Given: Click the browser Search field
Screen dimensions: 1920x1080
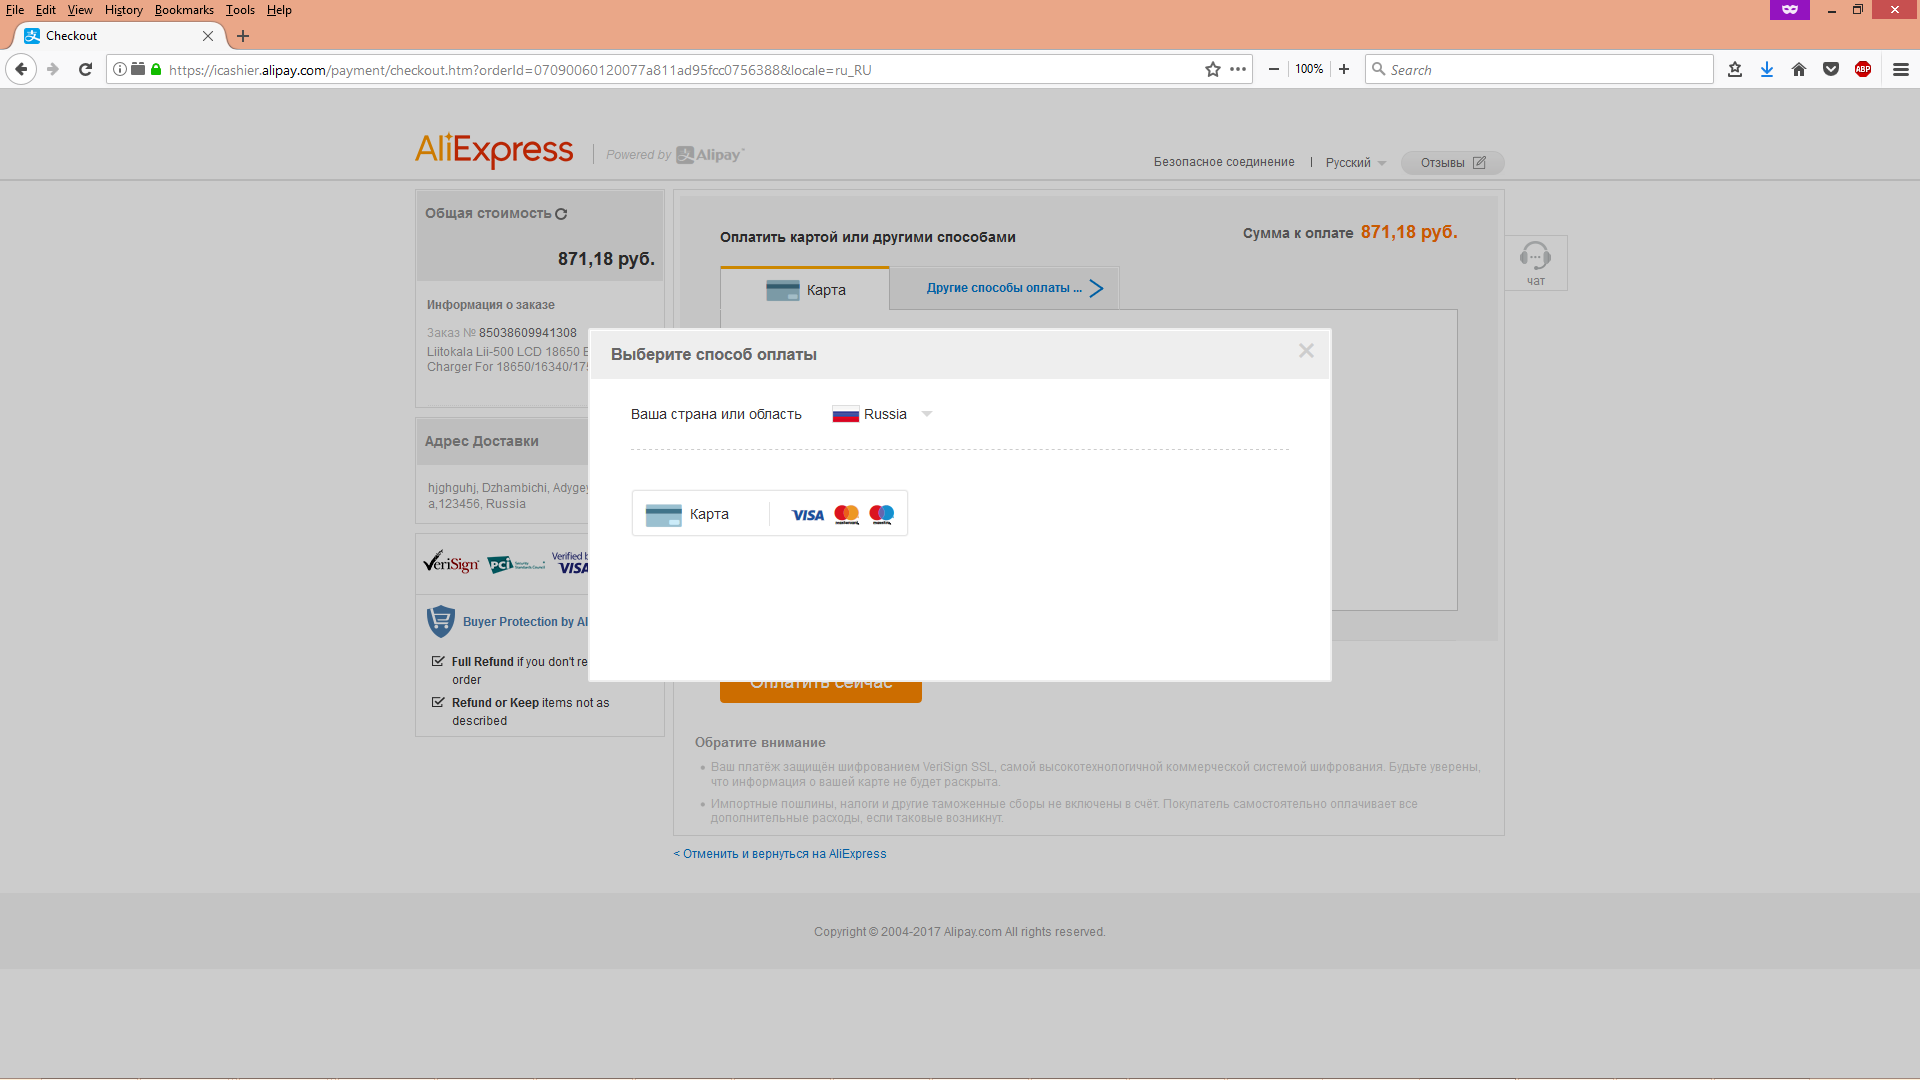Looking at the screenshot, I should tap(1540, 70).
